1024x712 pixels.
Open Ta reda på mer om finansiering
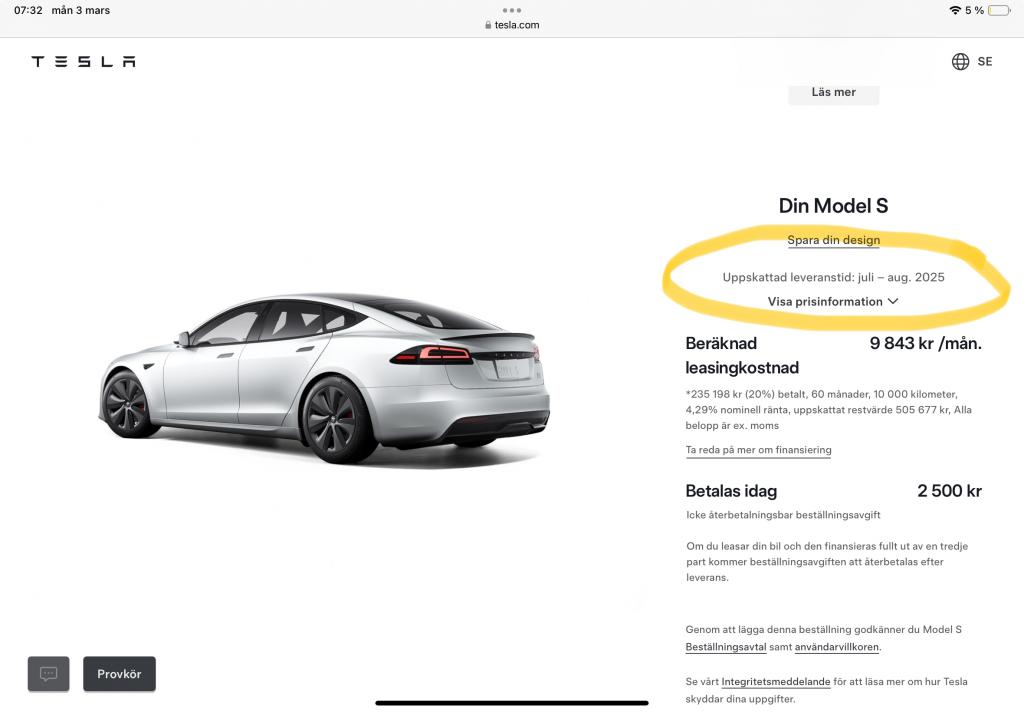pyautogui.click(x=758, y=450)
